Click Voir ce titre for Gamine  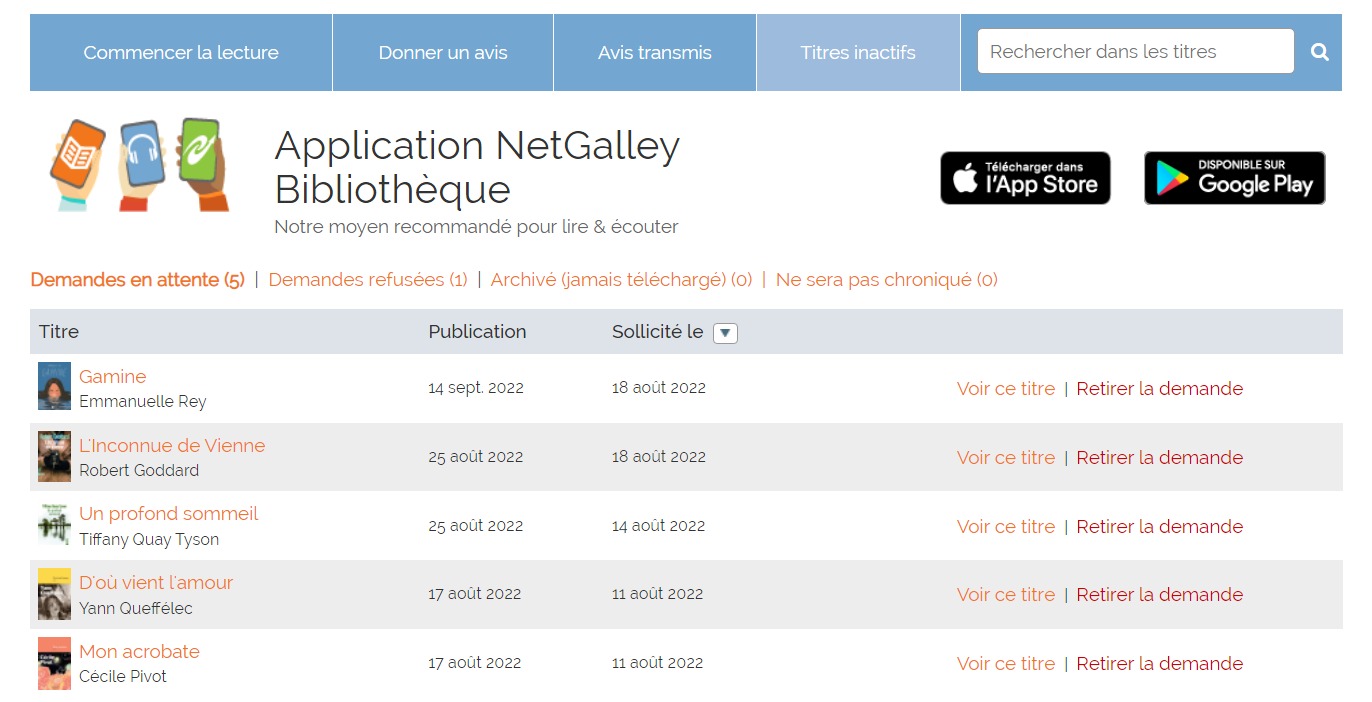coord(1006,388)
